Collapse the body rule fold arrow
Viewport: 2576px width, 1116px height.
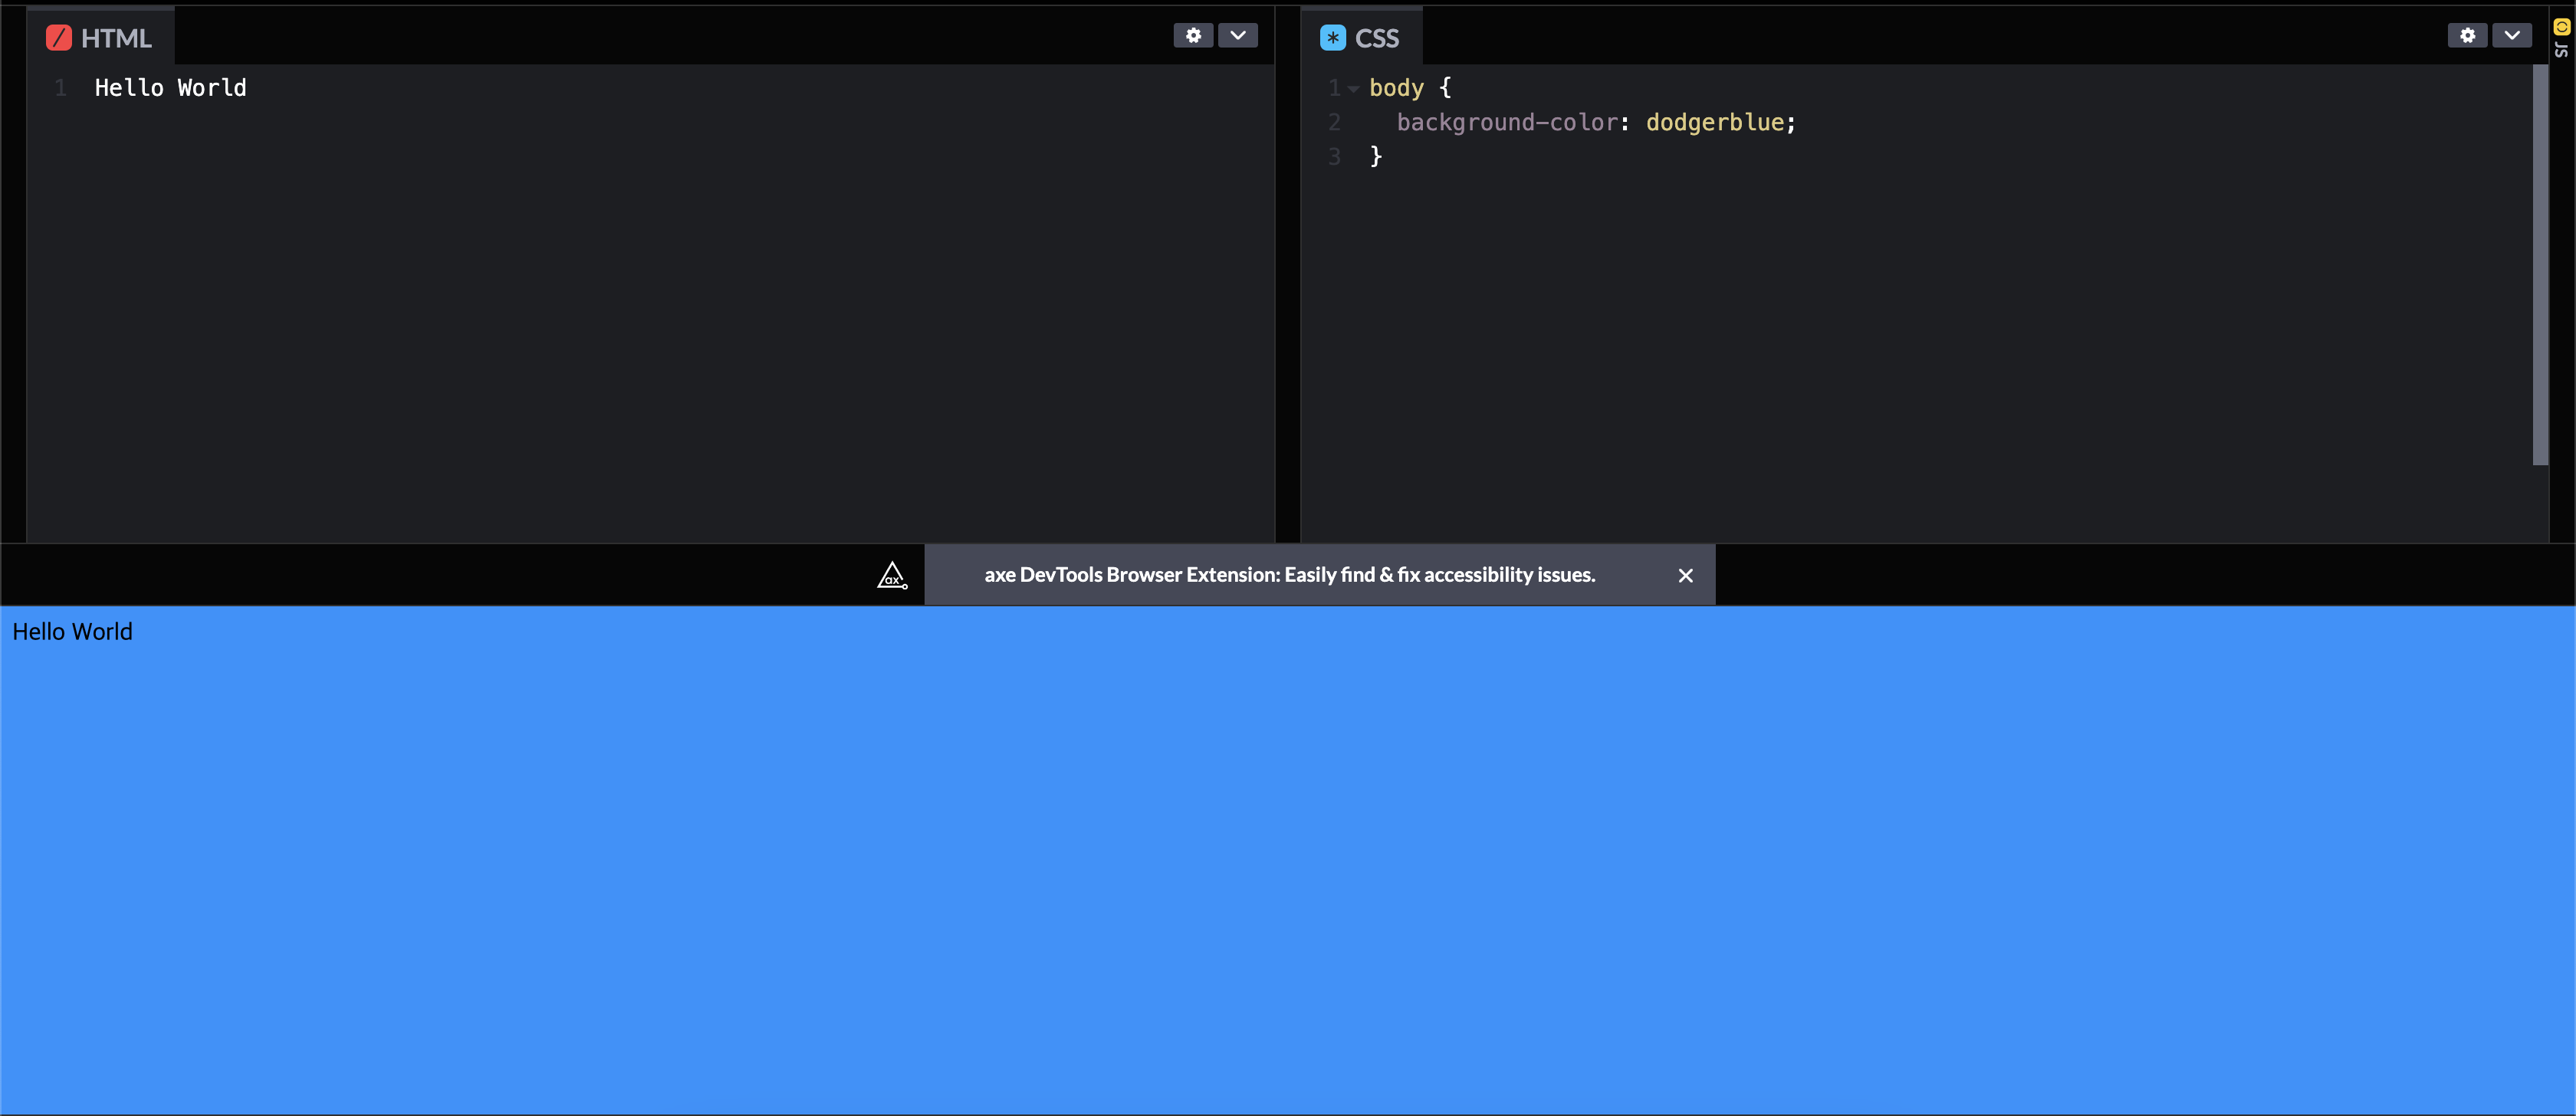(x=1353, y=89)
